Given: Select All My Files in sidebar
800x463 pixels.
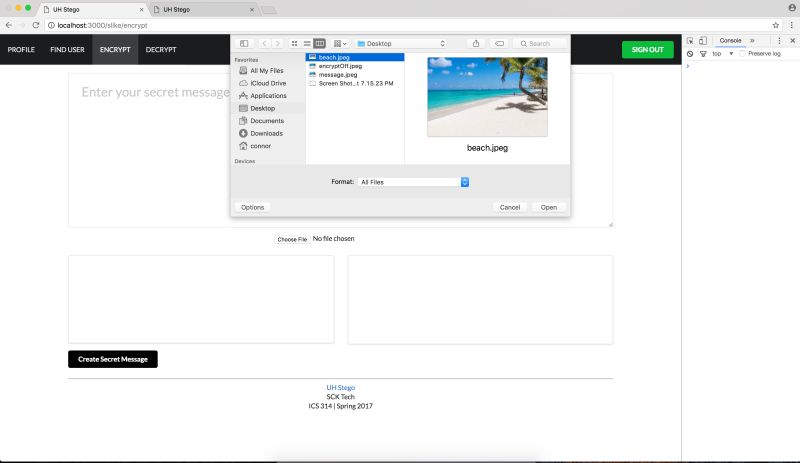Looking at the screenshot, I should point(266,70).
